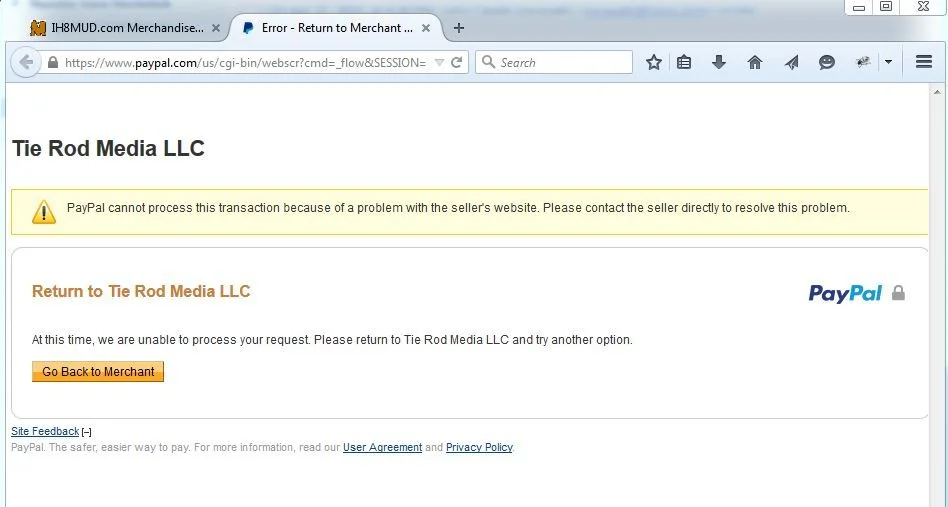This screenshot has height=507, width=948.
Task: Click the padlock site security icon
Action: [x=53, y=62]
